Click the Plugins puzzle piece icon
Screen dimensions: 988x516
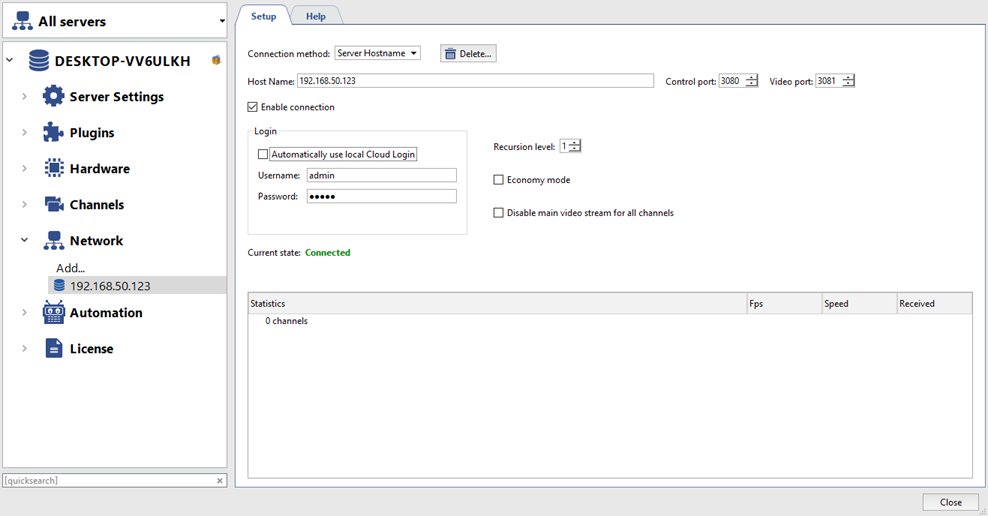[x=53, y=133]
